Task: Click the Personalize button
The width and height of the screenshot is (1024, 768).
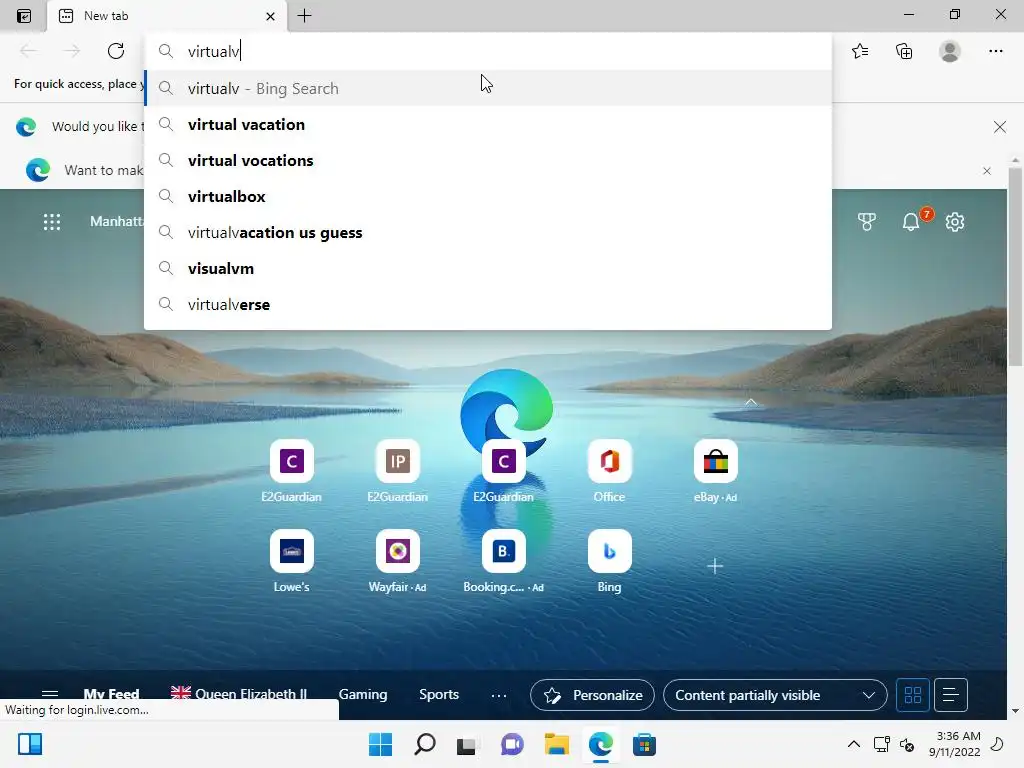Action: 592,695
